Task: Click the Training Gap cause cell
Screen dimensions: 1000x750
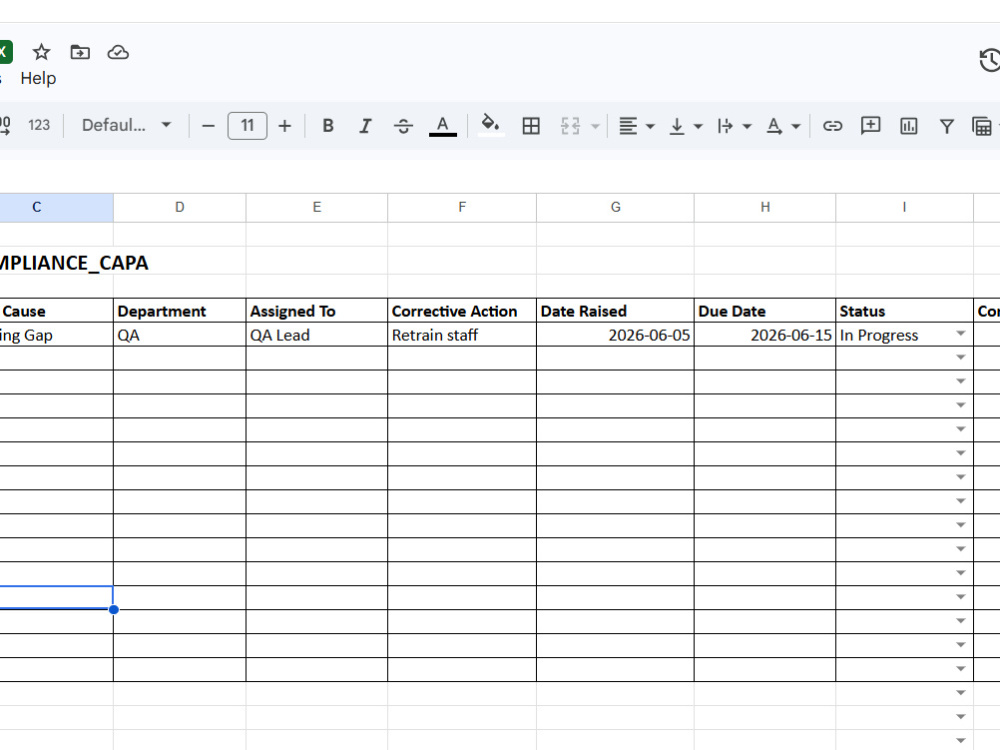Action: click(x=56, y=335)
